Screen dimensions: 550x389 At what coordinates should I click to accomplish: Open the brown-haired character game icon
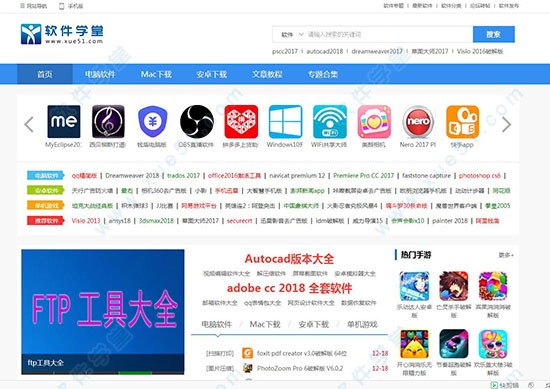[x=454, y=286]
